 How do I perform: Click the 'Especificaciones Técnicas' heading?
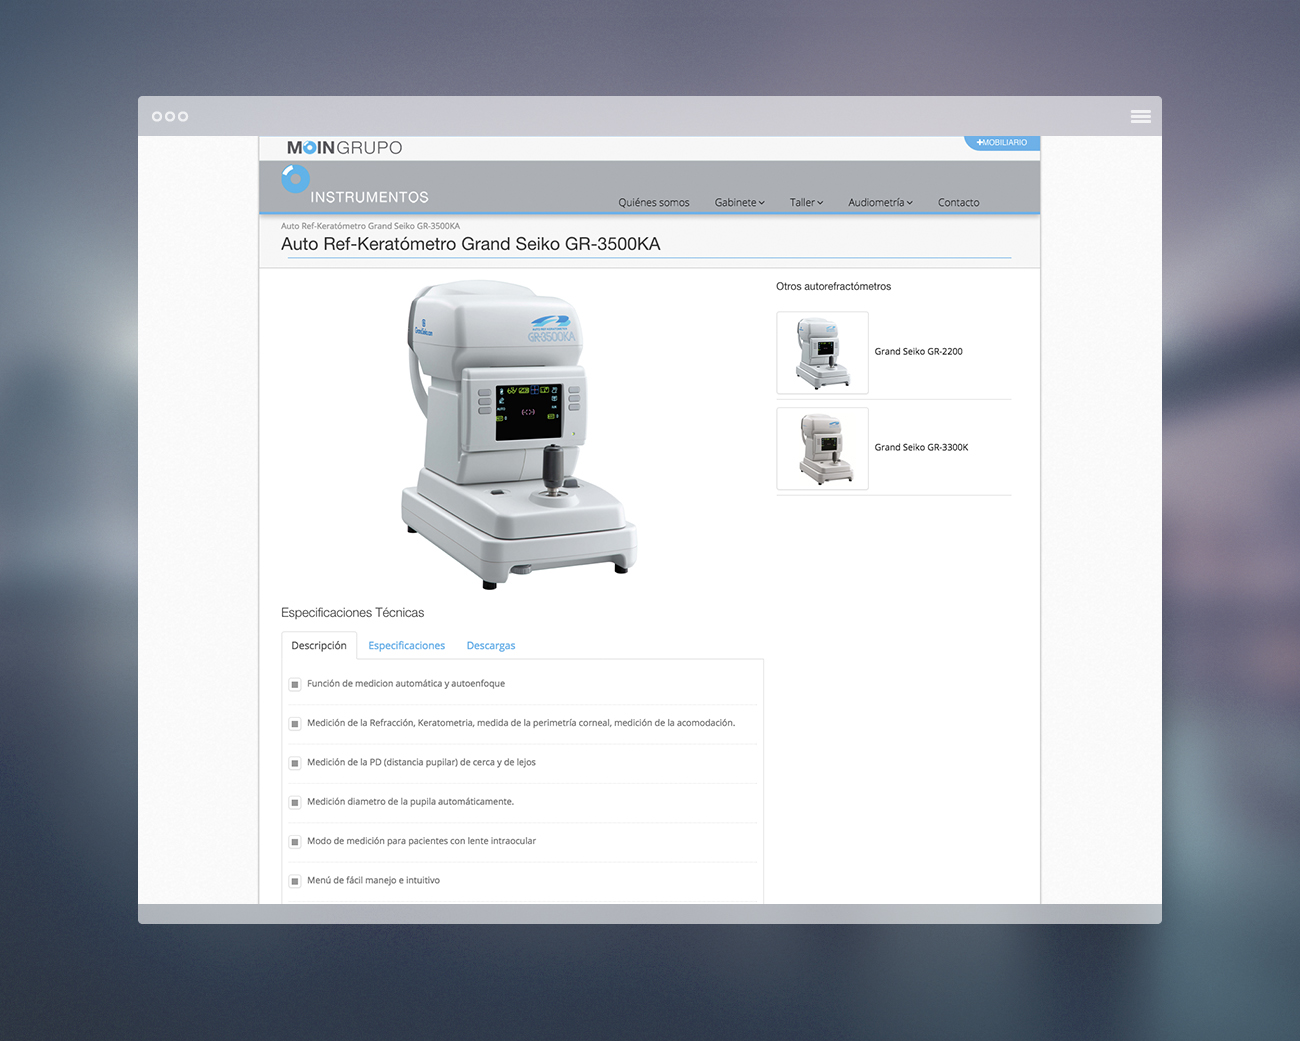coord(352,613)
